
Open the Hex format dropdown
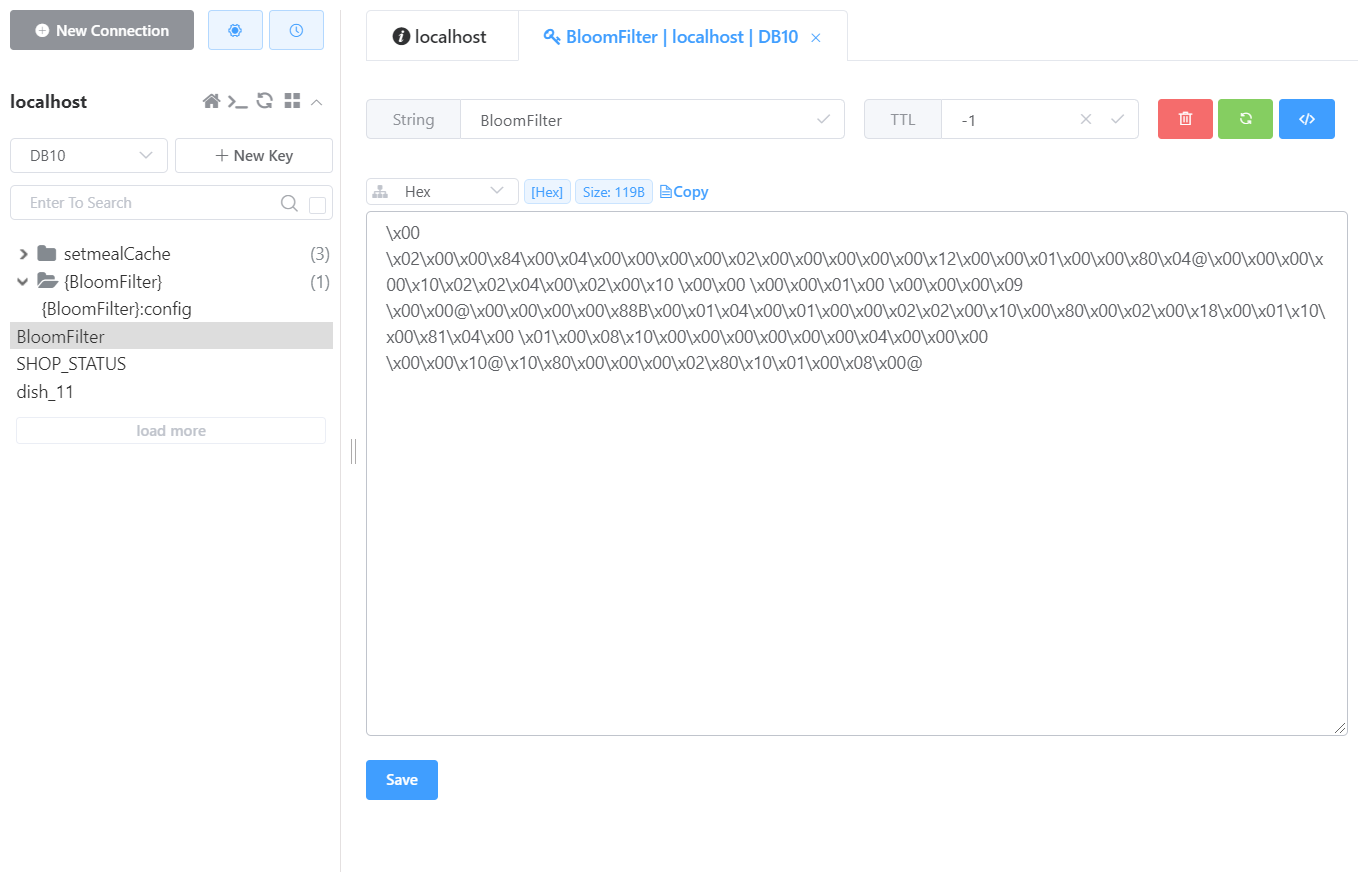coord(442,191)
